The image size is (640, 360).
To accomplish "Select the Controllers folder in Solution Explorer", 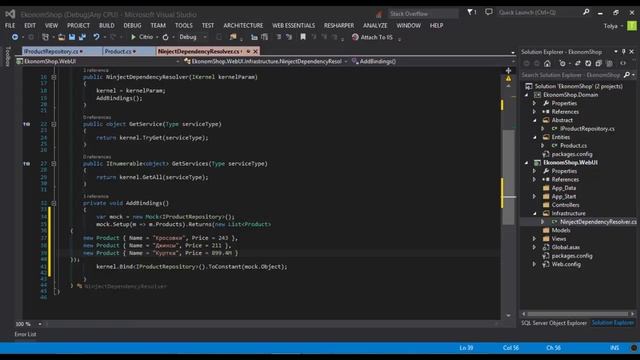I will [565, 205].
